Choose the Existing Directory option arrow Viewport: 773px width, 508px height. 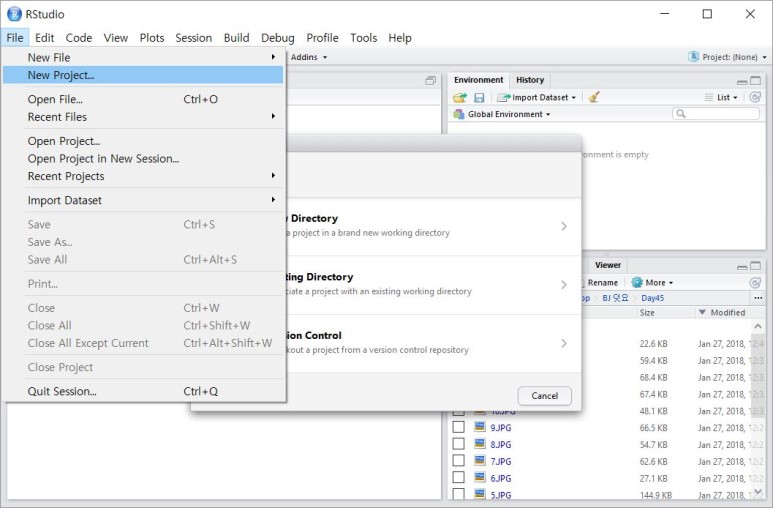(x=563, y=285)
